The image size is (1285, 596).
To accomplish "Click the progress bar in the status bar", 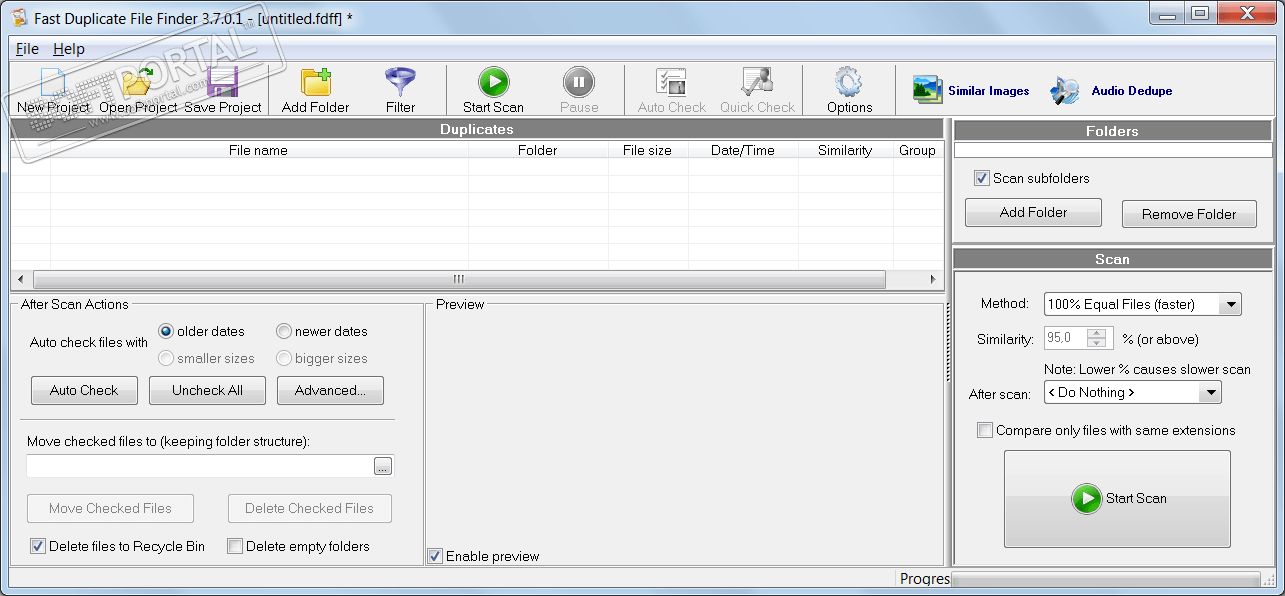I will point(1105,578).
